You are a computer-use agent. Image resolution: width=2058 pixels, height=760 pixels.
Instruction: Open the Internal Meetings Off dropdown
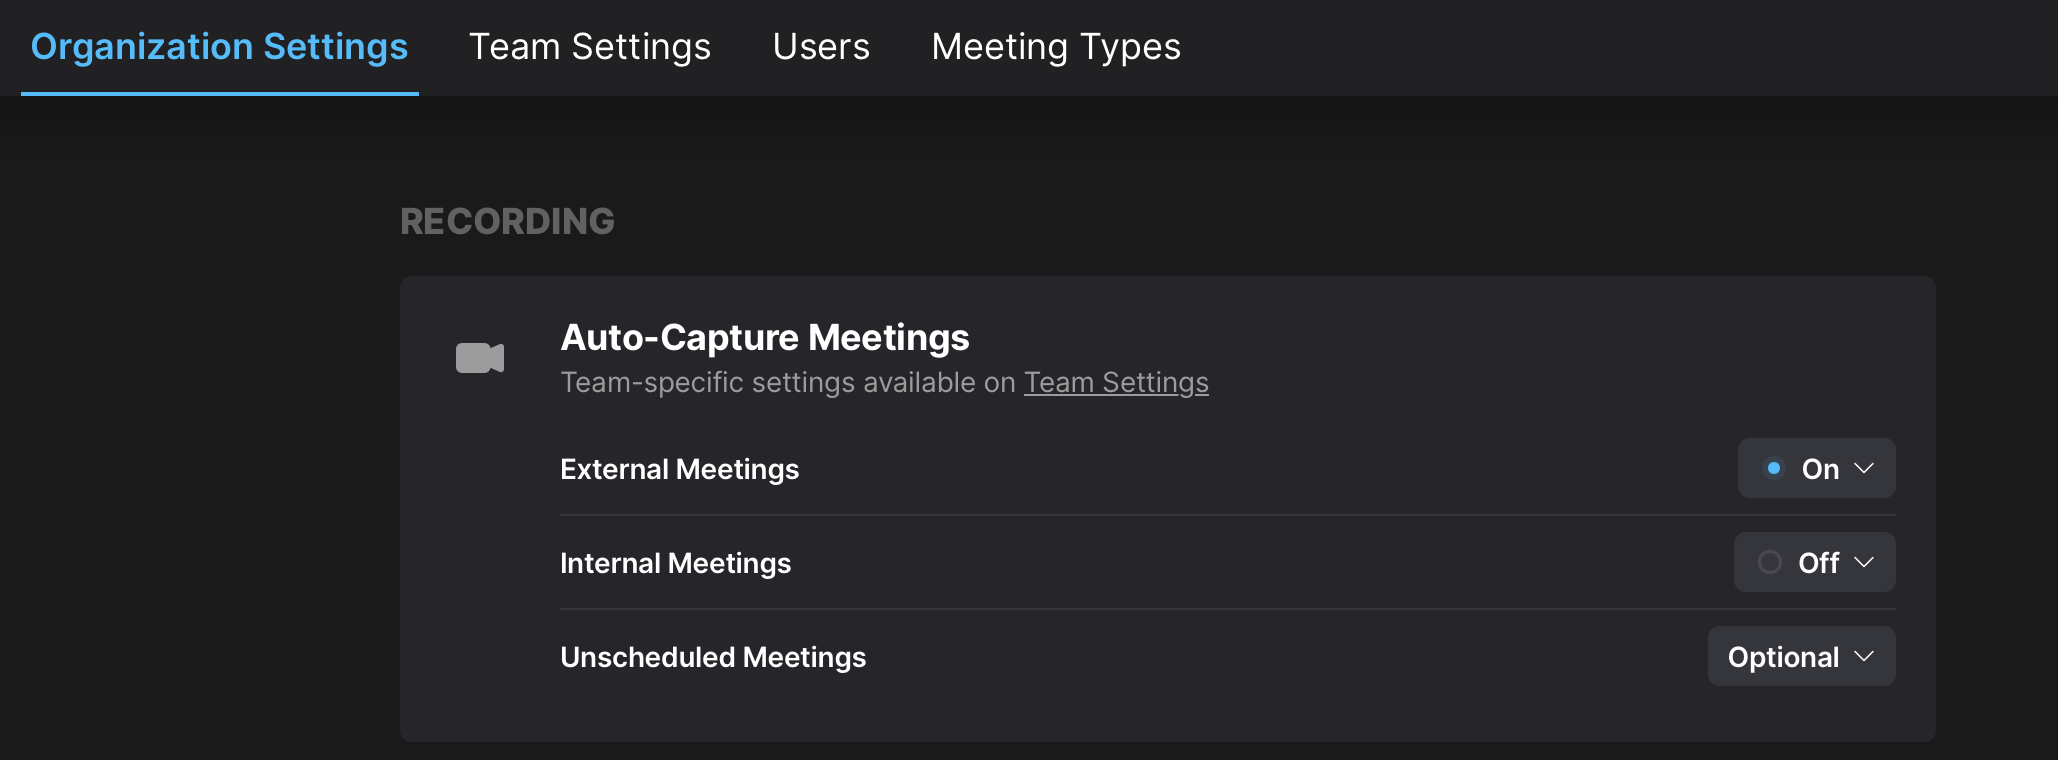[x=1814, y=562]
